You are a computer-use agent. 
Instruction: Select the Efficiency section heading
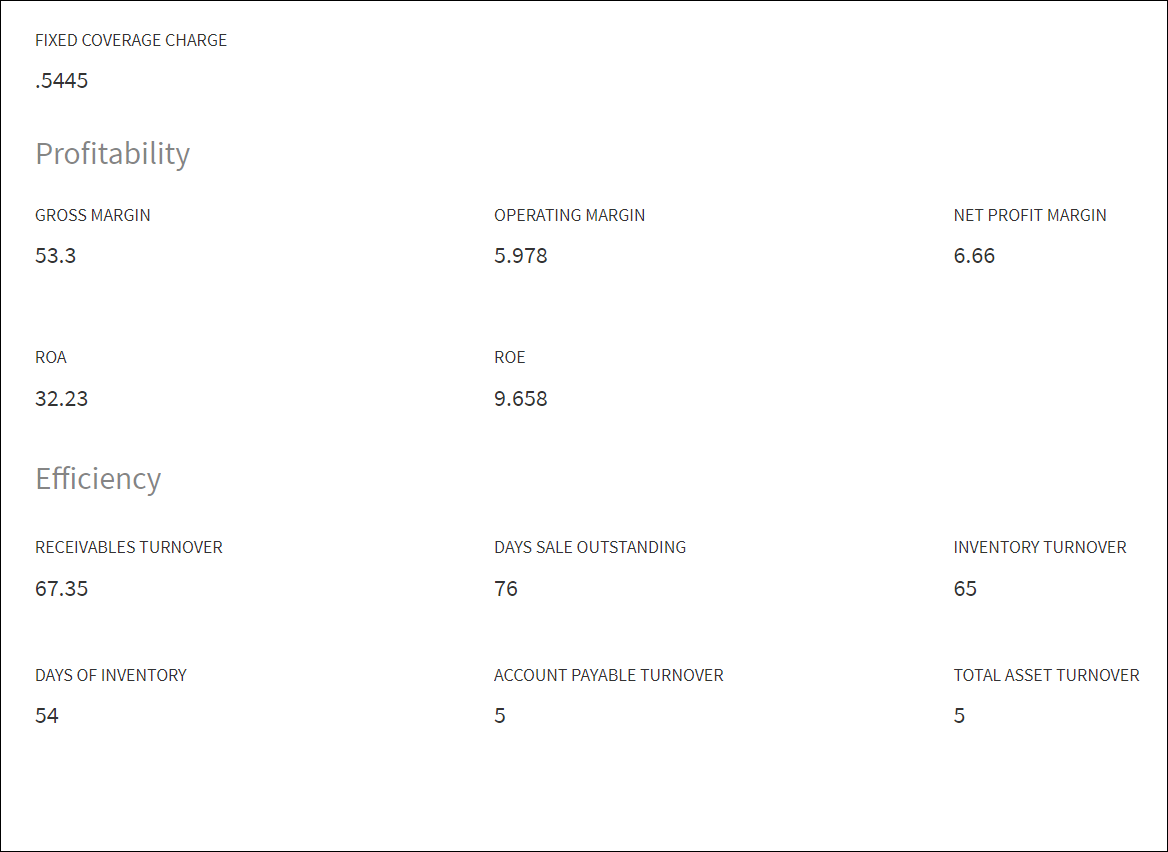point(98,479)
